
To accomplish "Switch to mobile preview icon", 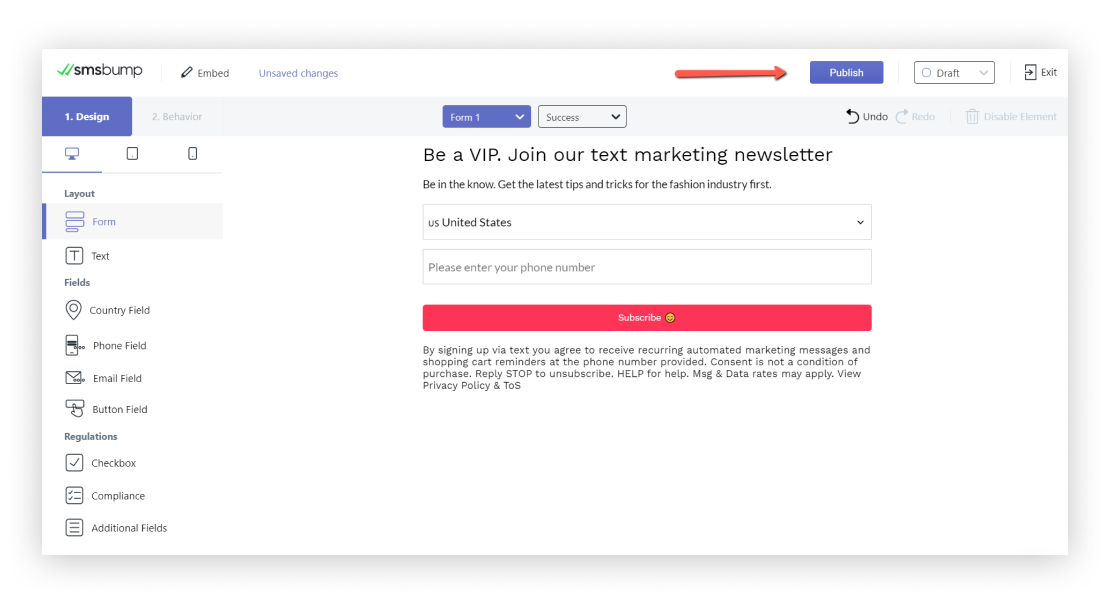I will [x=192, y=153].
